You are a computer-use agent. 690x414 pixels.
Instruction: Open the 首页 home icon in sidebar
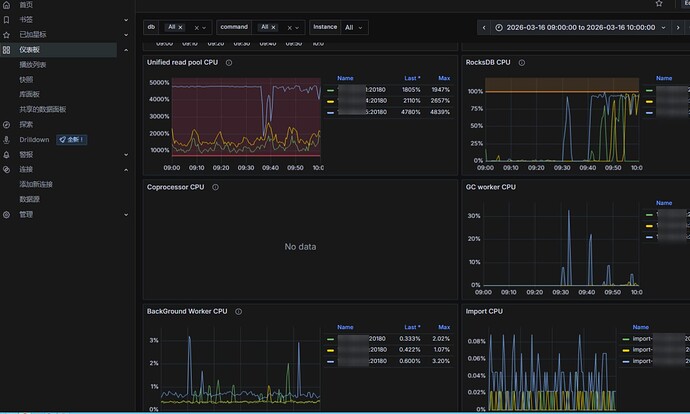(x=6, y=5)
